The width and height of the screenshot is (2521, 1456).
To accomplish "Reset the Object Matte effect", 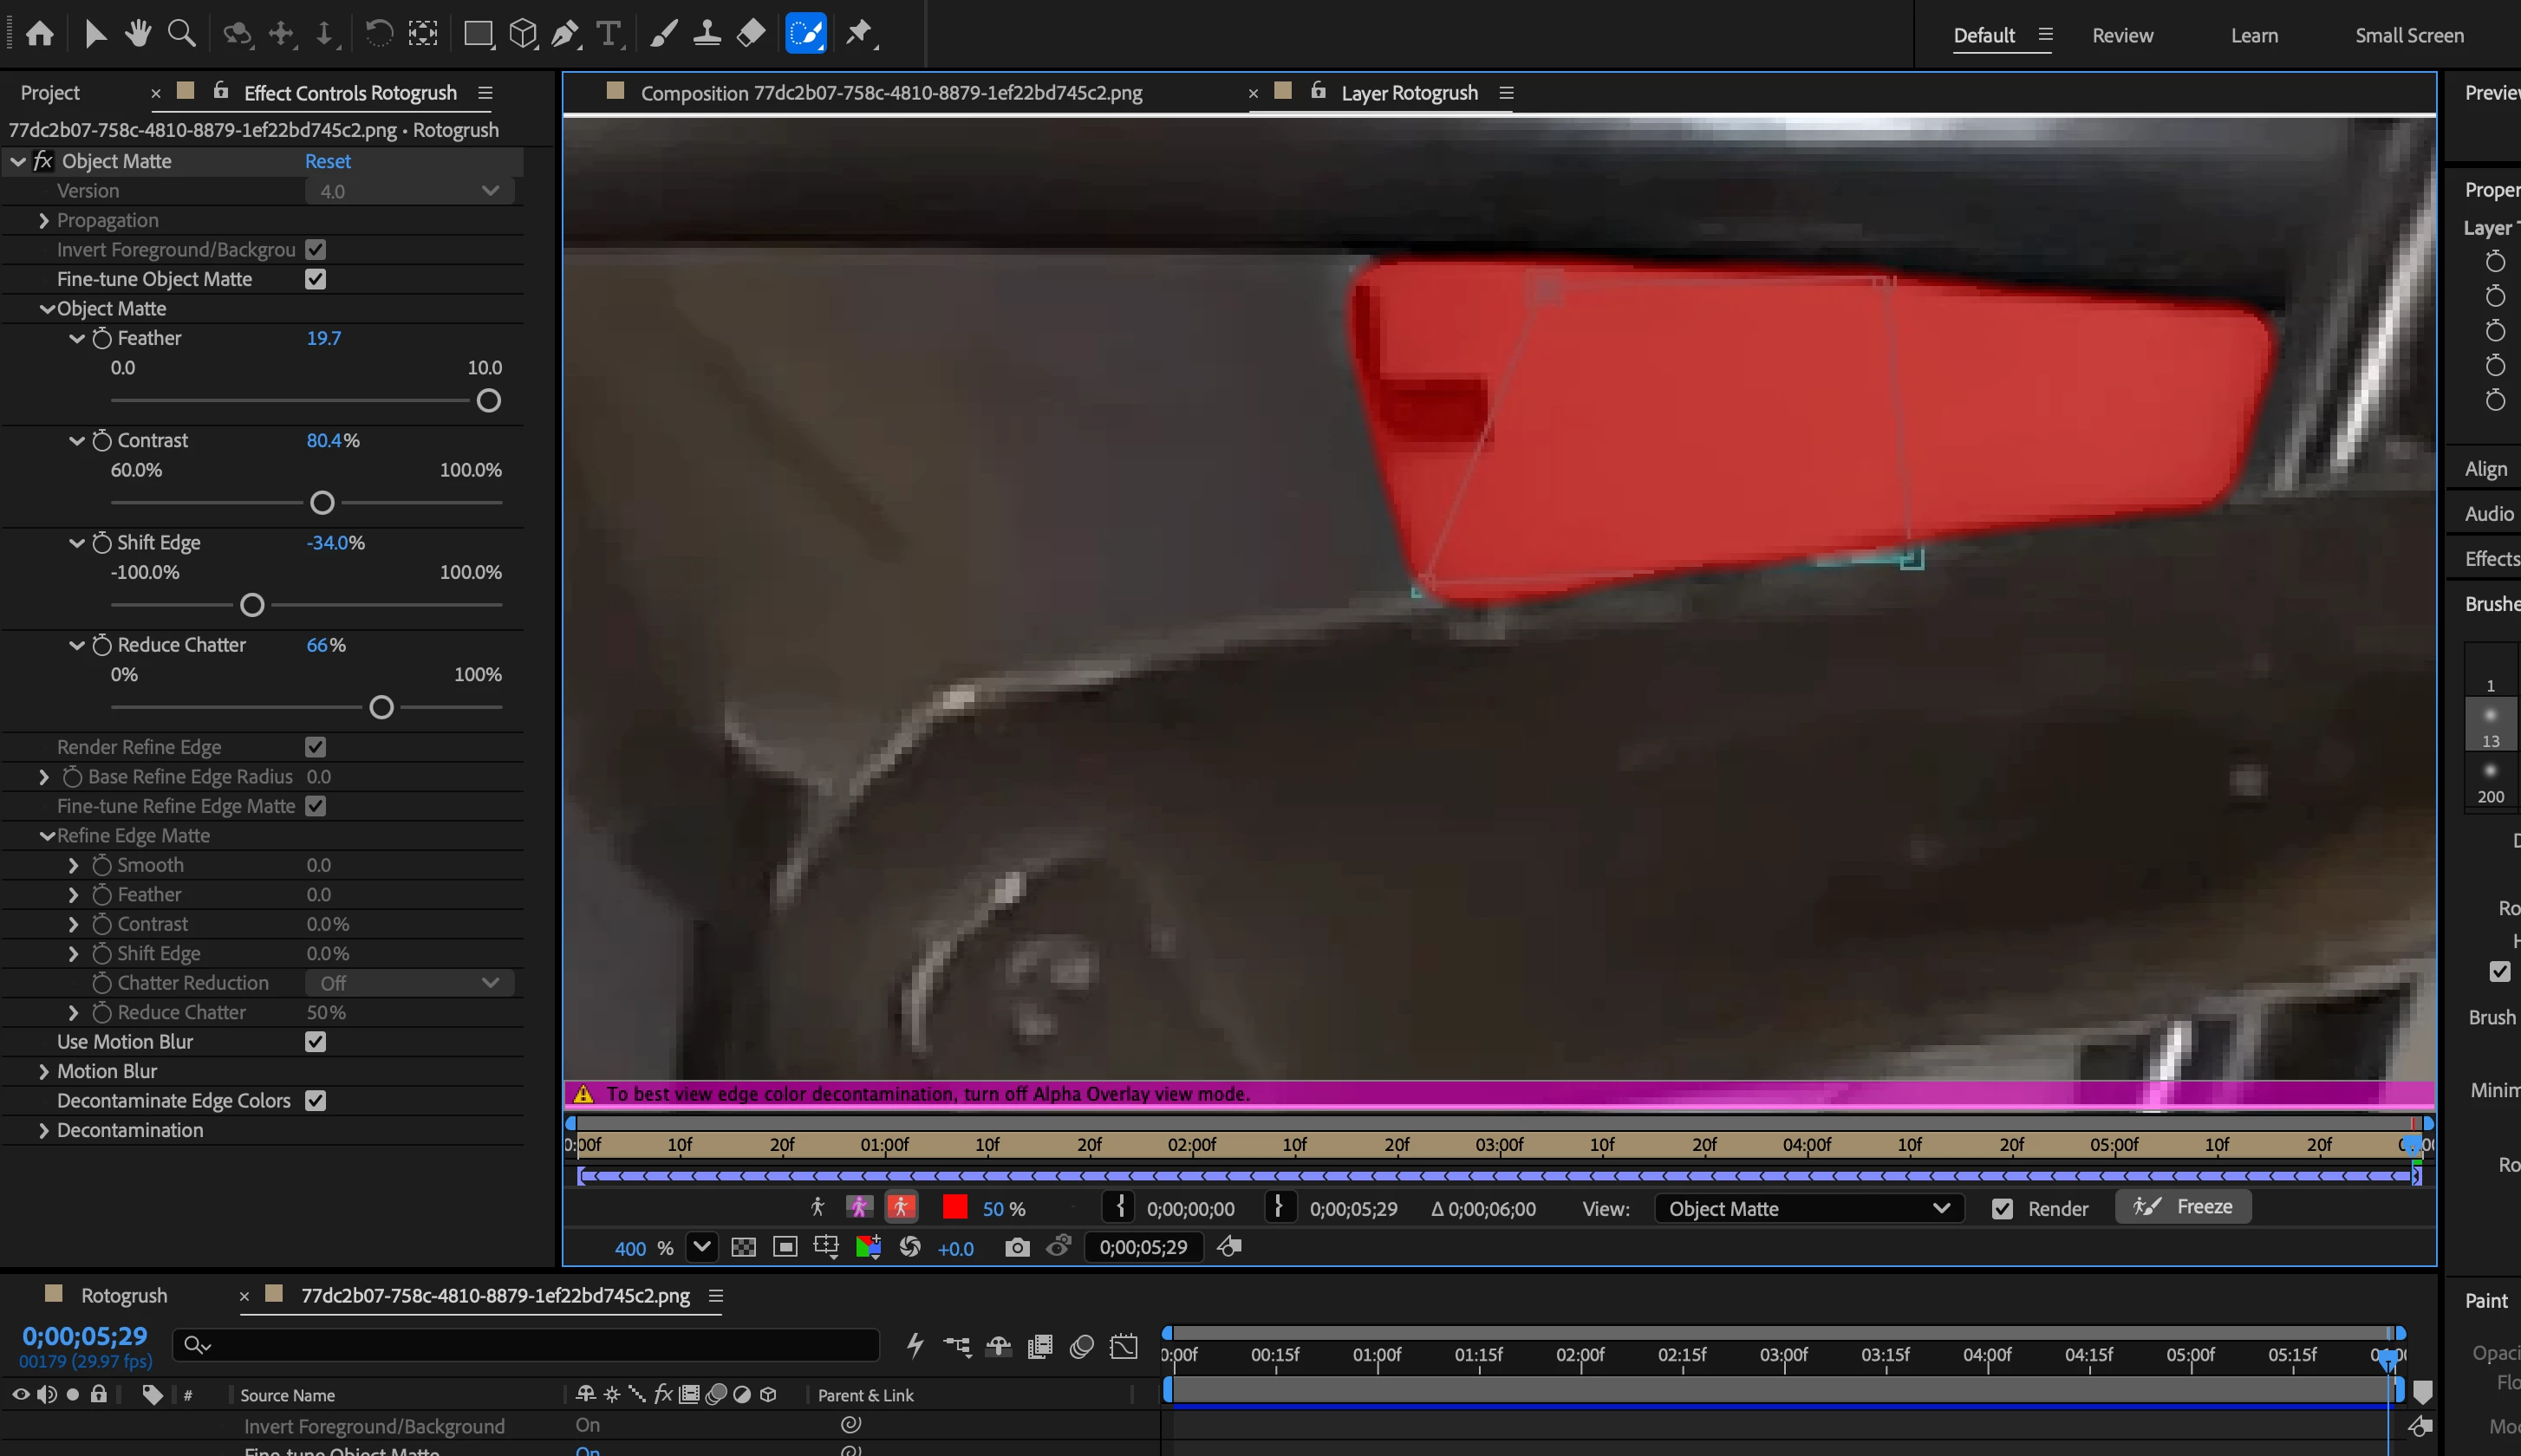I will coord(327,161).
